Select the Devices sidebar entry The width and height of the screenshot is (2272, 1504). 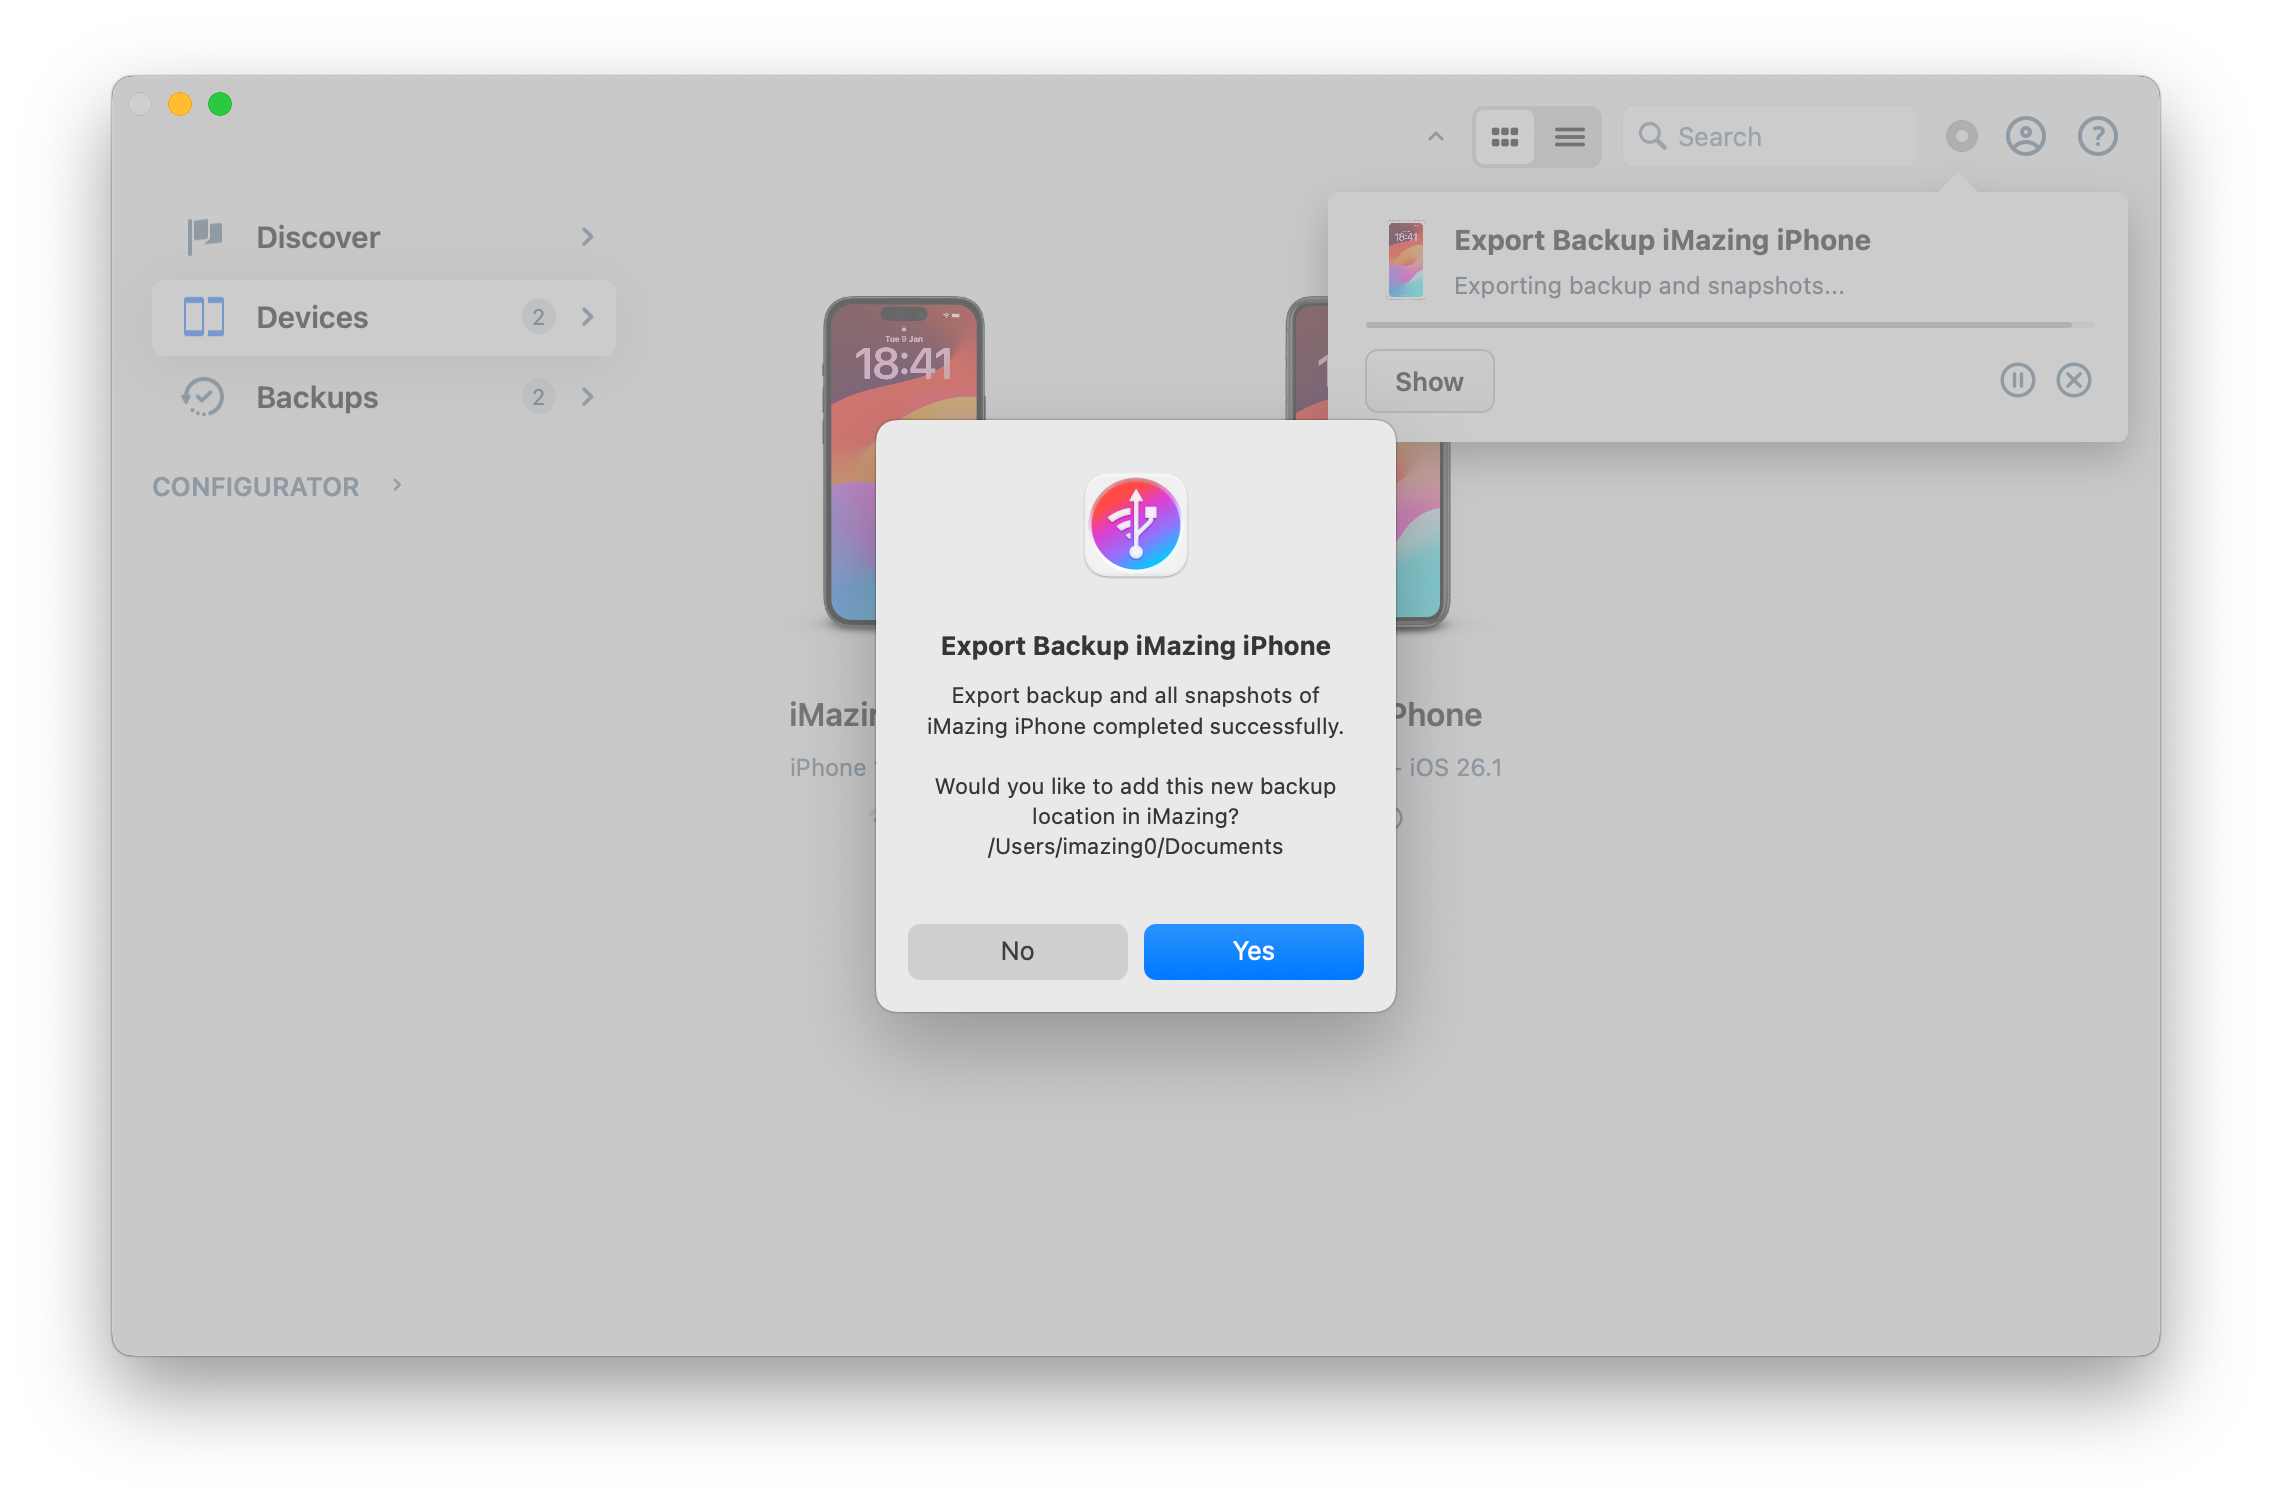coord(312,317)
